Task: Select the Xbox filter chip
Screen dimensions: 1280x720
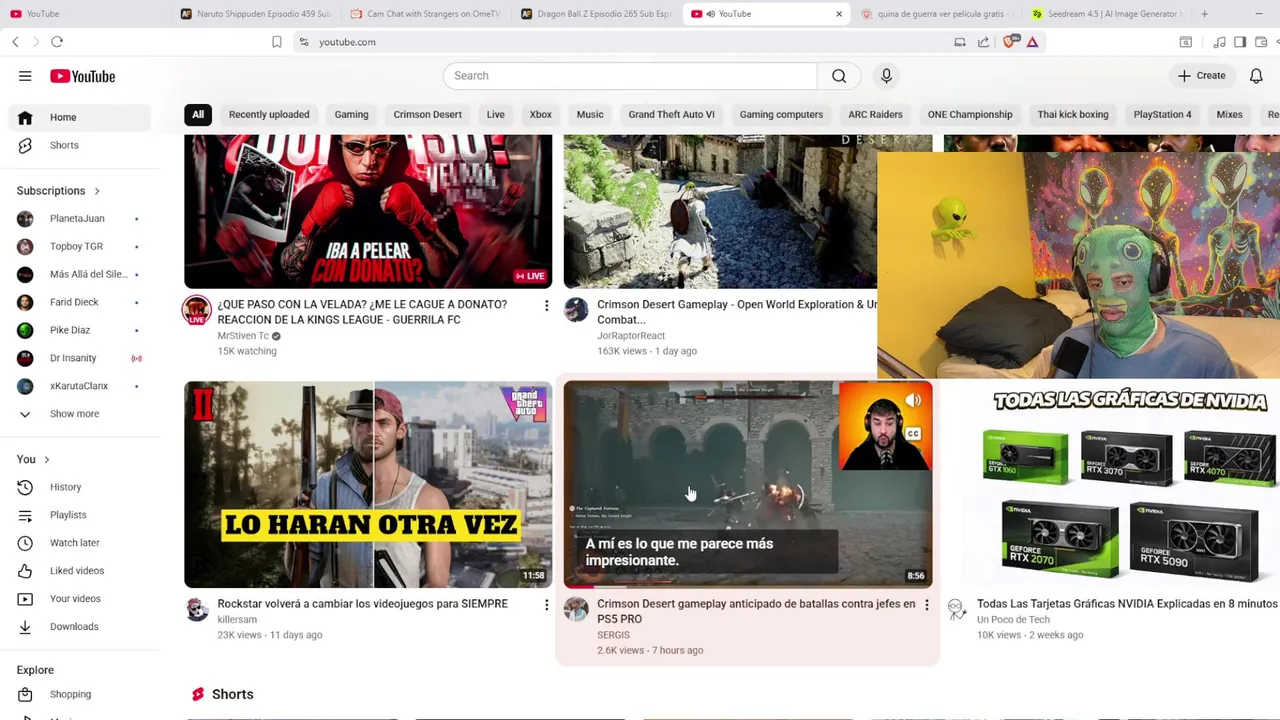Action: click(x=541, y=114)
